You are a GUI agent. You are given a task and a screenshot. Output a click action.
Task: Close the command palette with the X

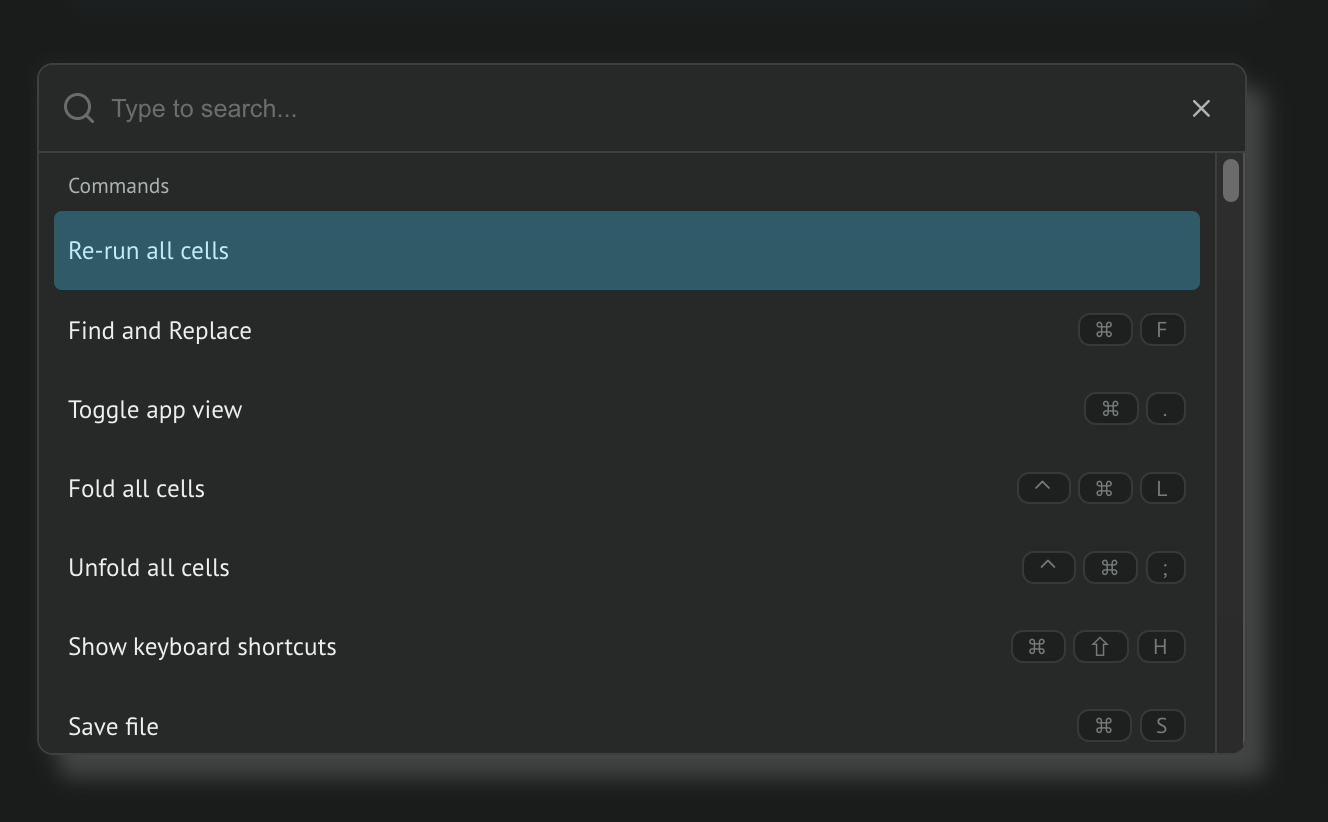pos(1201,108)
